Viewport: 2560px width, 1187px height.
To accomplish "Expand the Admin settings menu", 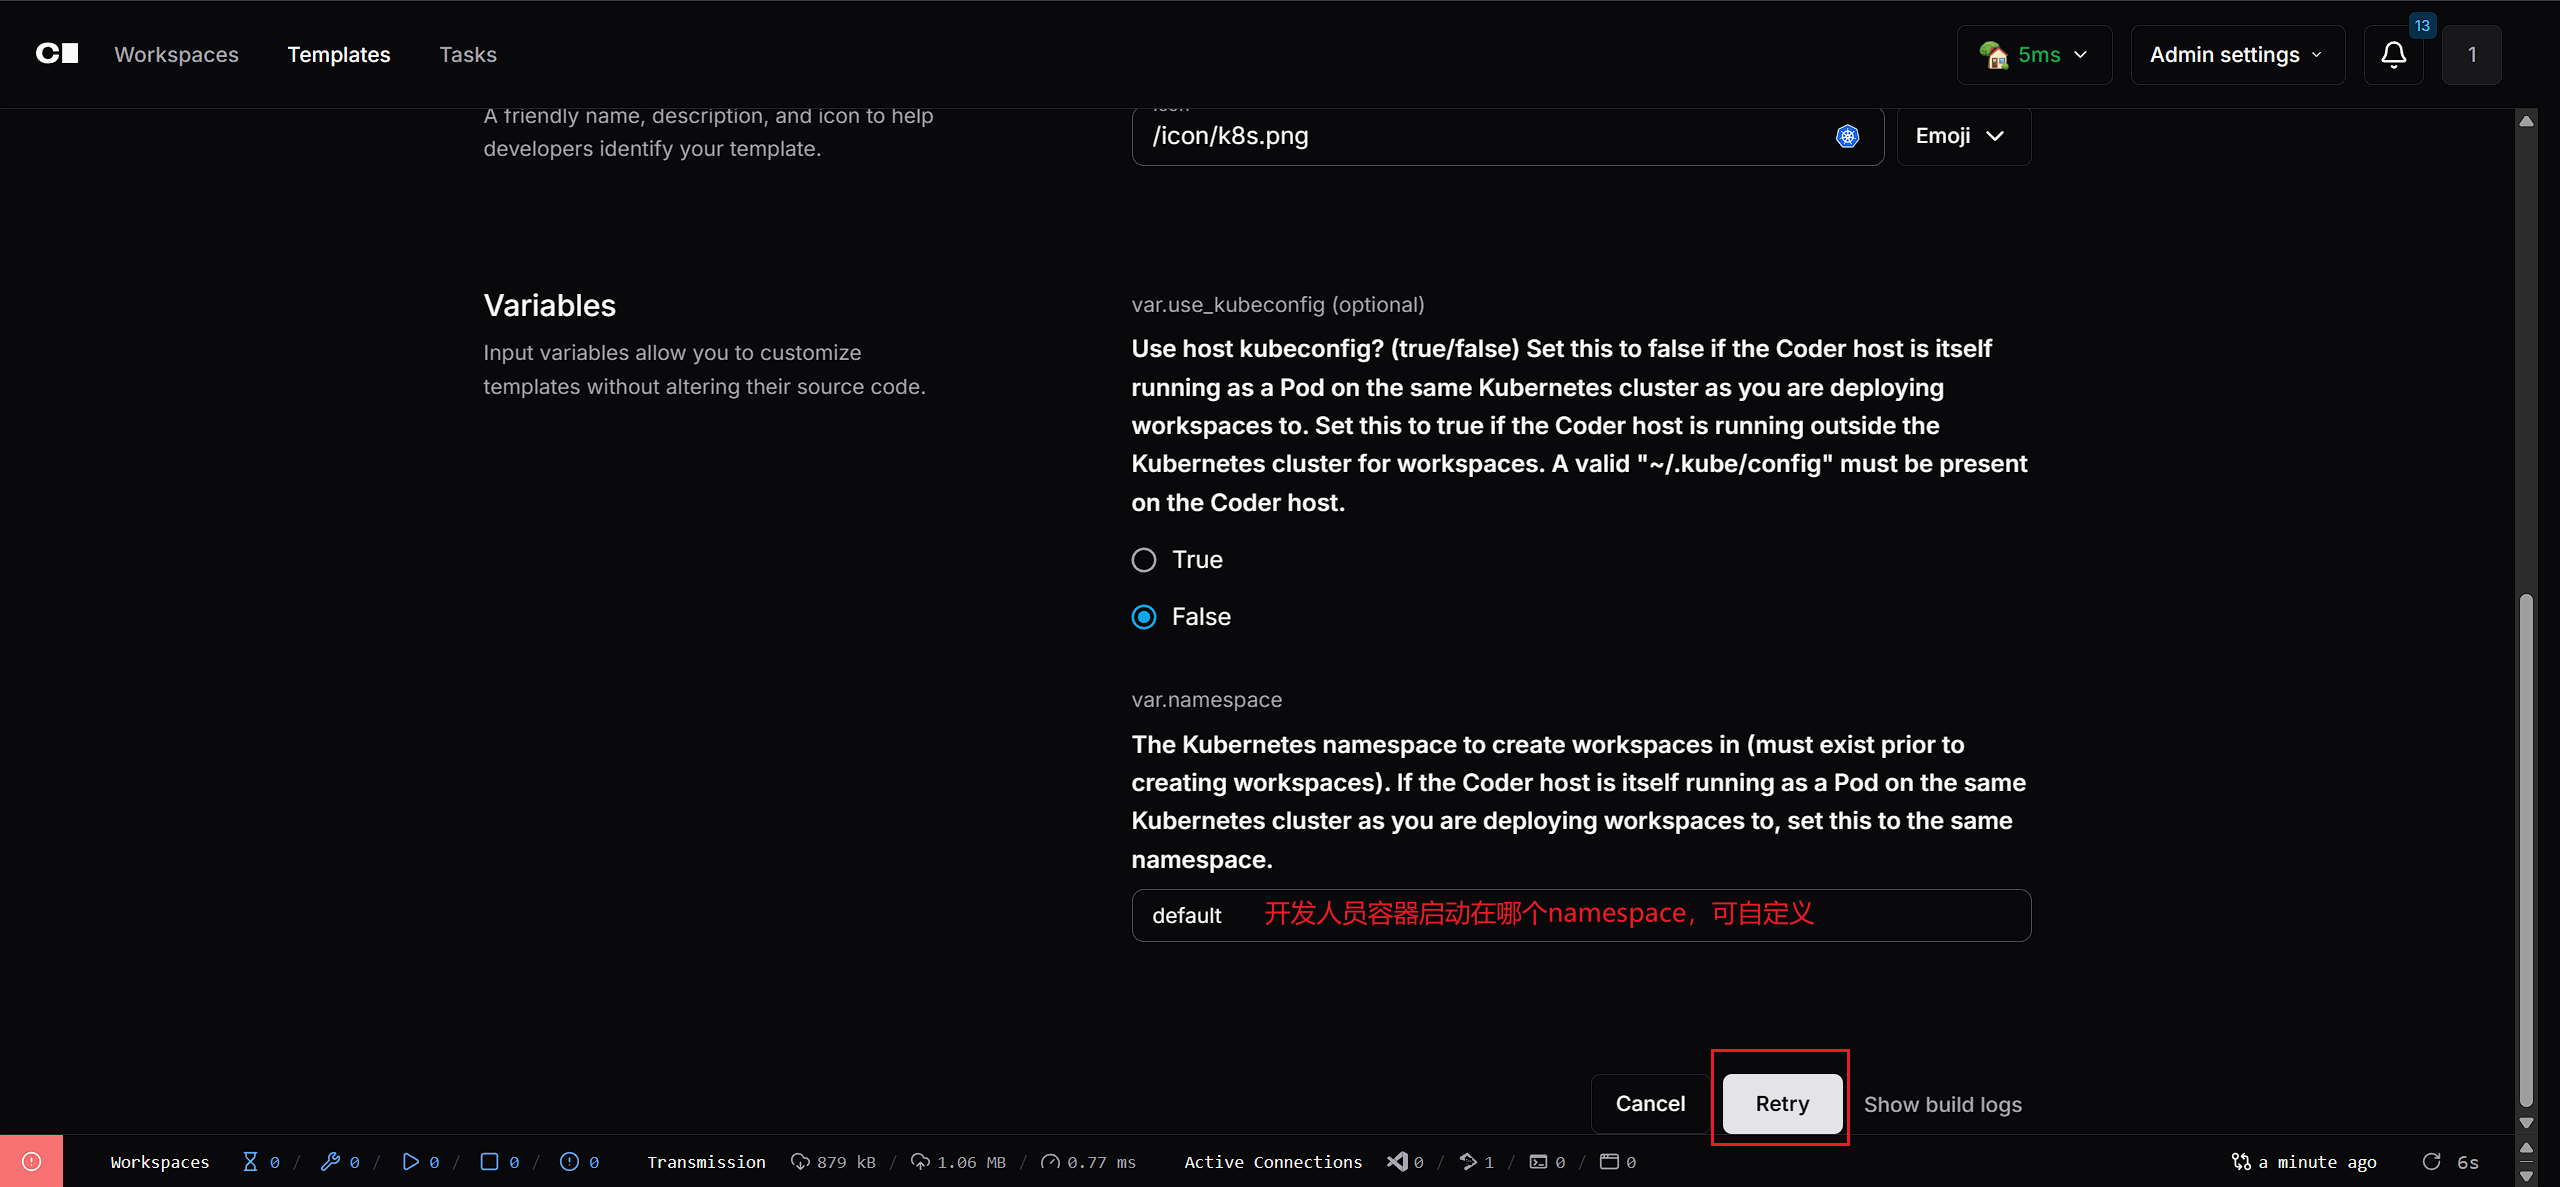I will [2237, 55].
